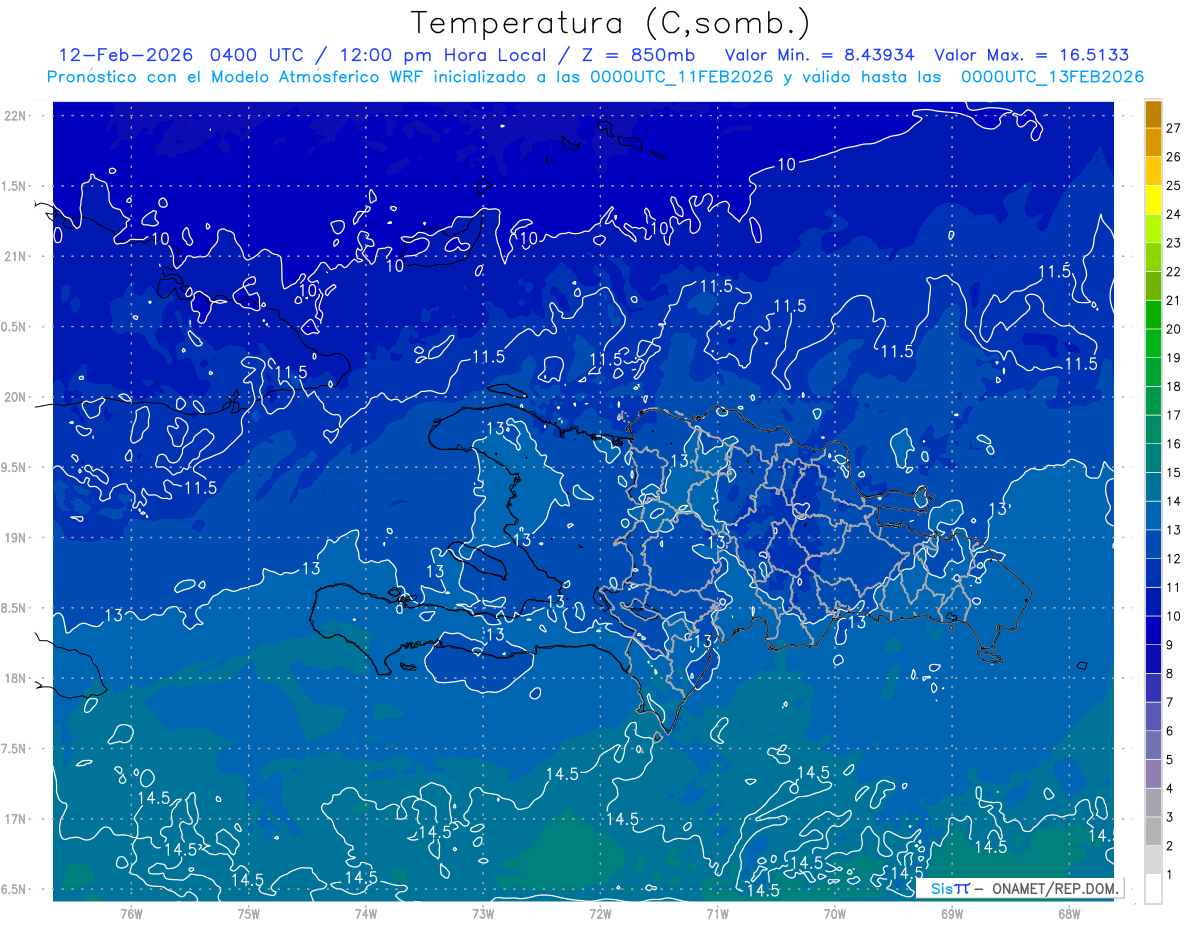
Task: Click the '70W' longitude axis label
Action: [835, 914]
